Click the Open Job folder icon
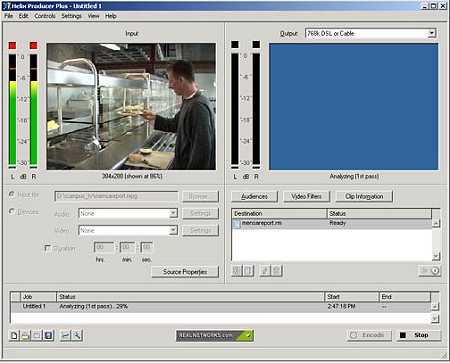This screenshot has height=363, width=450. [25, 335]
